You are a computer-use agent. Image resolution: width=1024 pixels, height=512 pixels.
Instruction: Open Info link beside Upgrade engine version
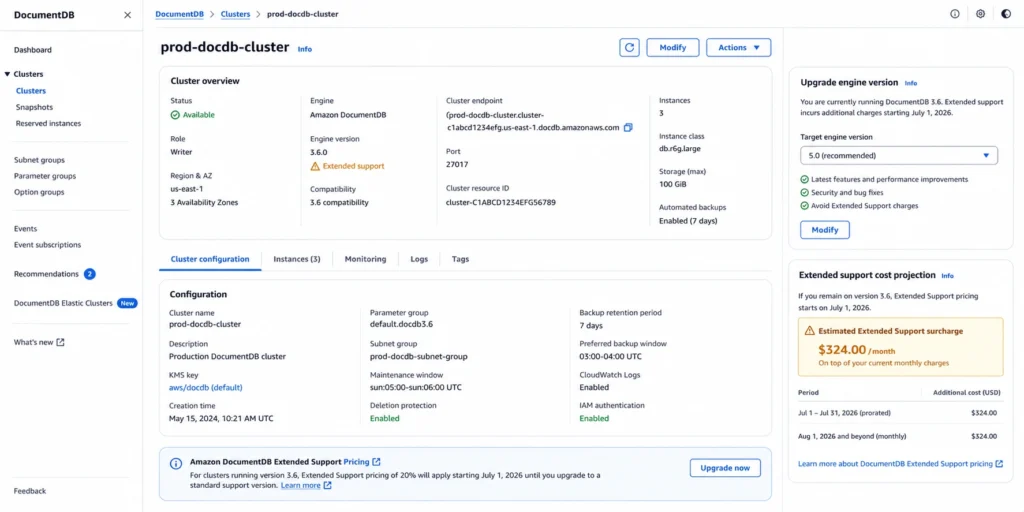click(x=911, y=83)
